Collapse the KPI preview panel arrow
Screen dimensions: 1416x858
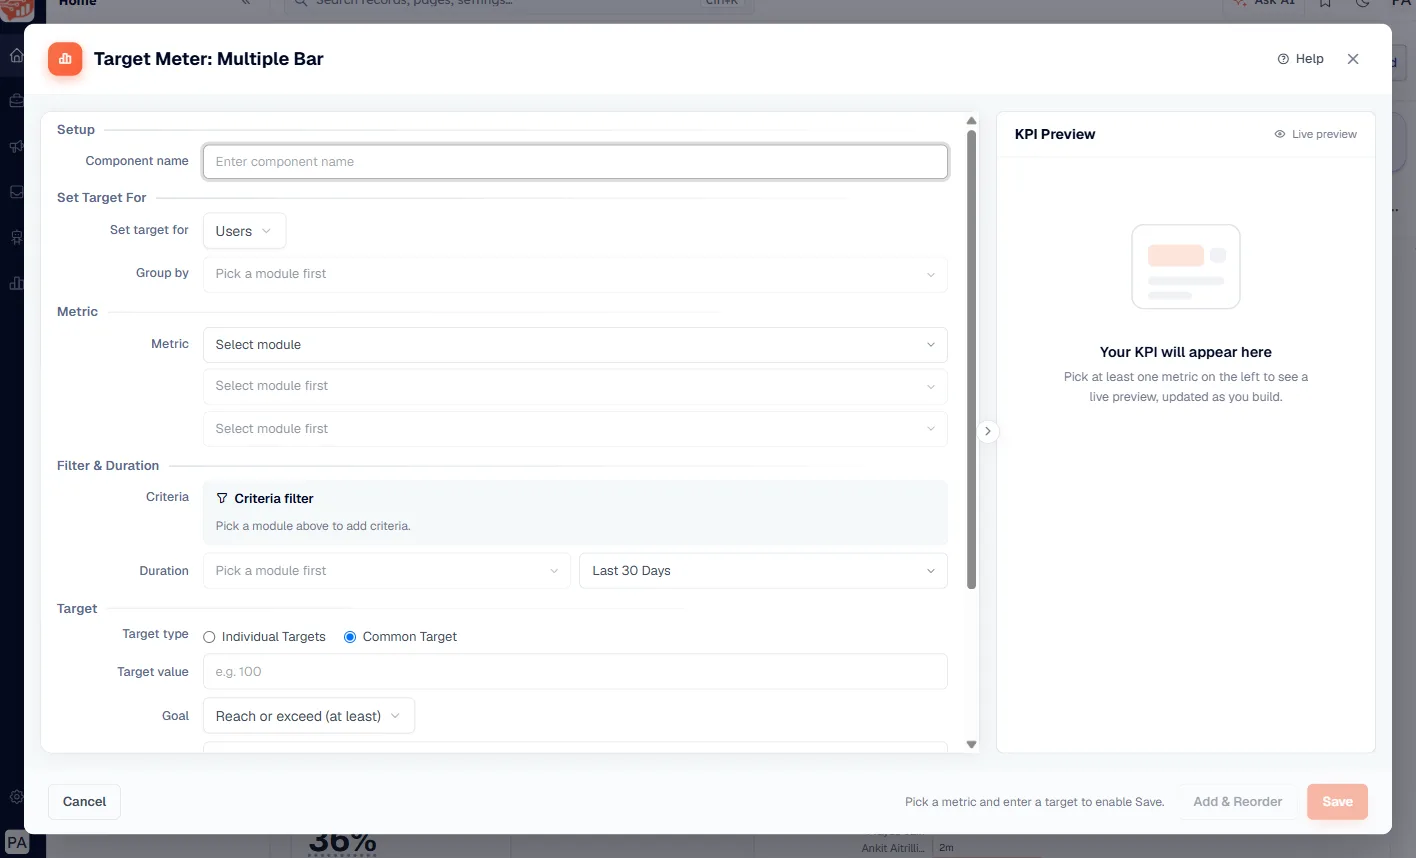pyautogui.click(x=987, y=431)
